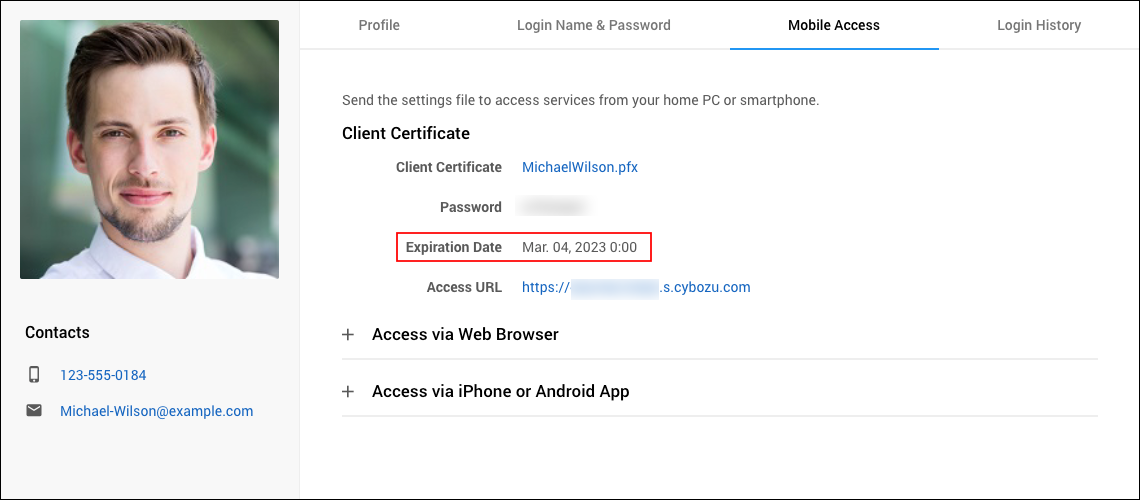Click the user's profile photo
The image size is (1140, 500).
point(149,149)
